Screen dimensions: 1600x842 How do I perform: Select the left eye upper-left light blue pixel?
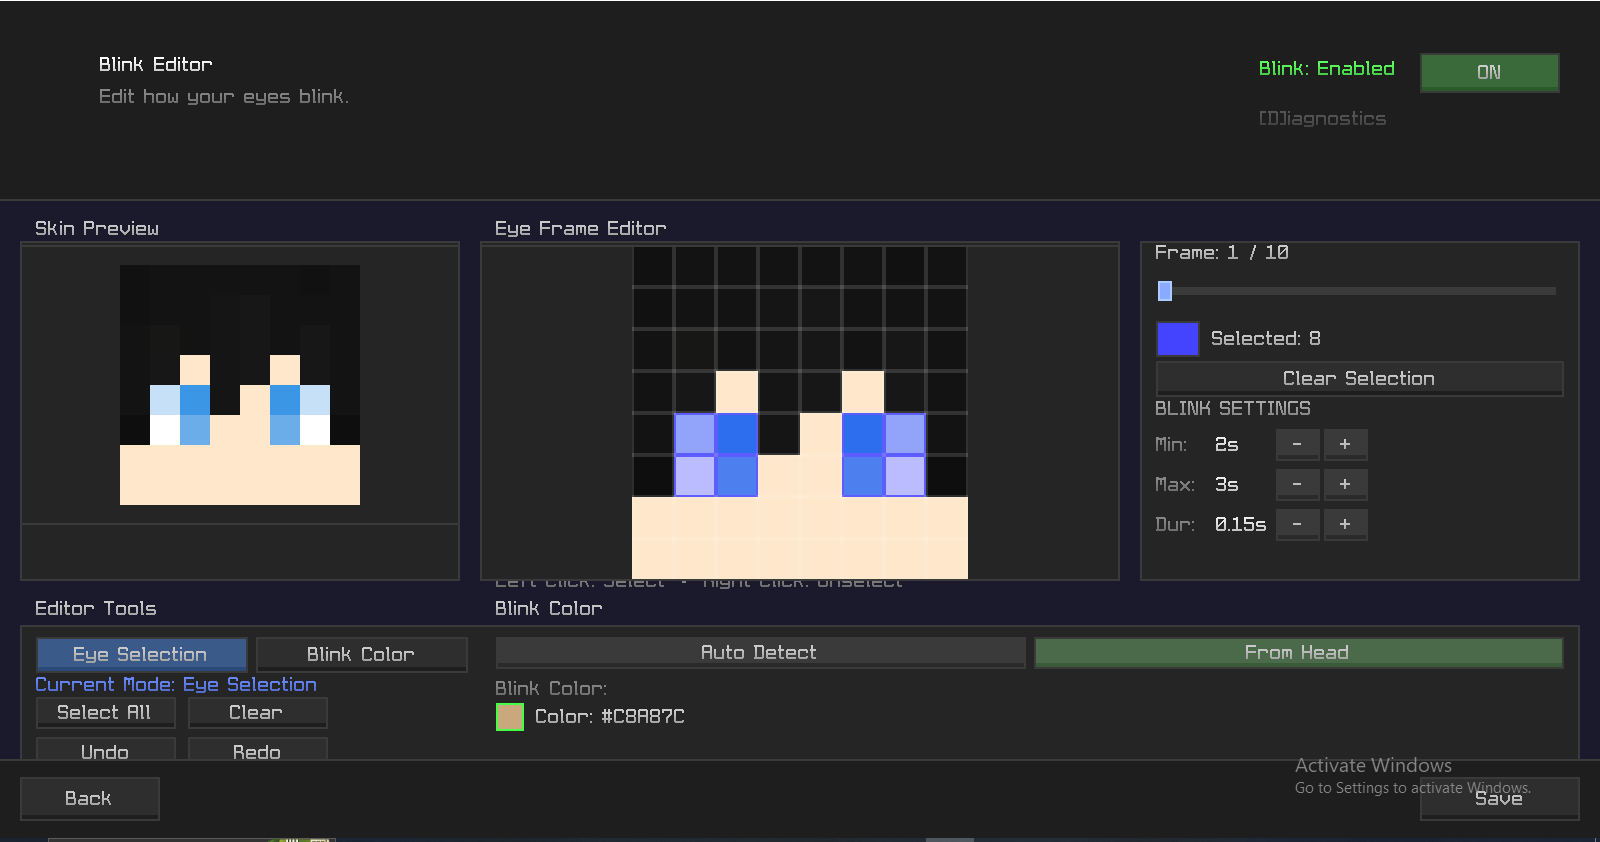[695, 434]
